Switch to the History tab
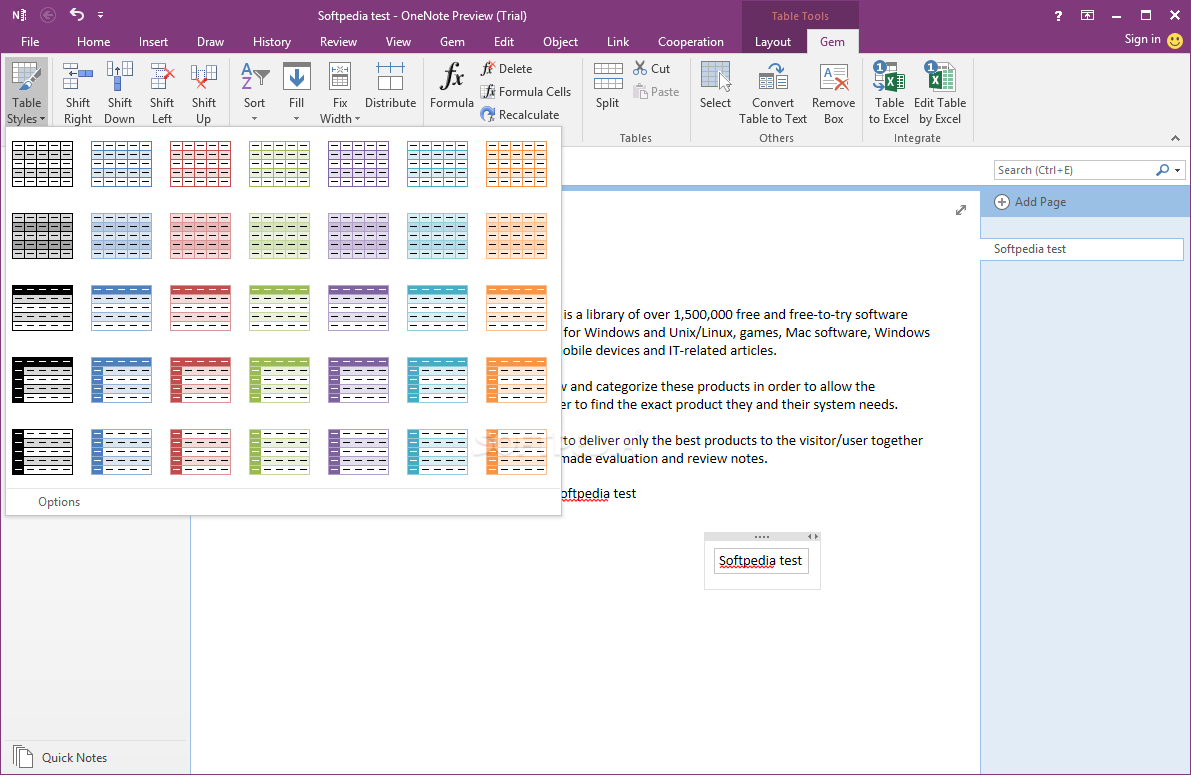This screenshot has width=1191, height=775. coord(272,42)
